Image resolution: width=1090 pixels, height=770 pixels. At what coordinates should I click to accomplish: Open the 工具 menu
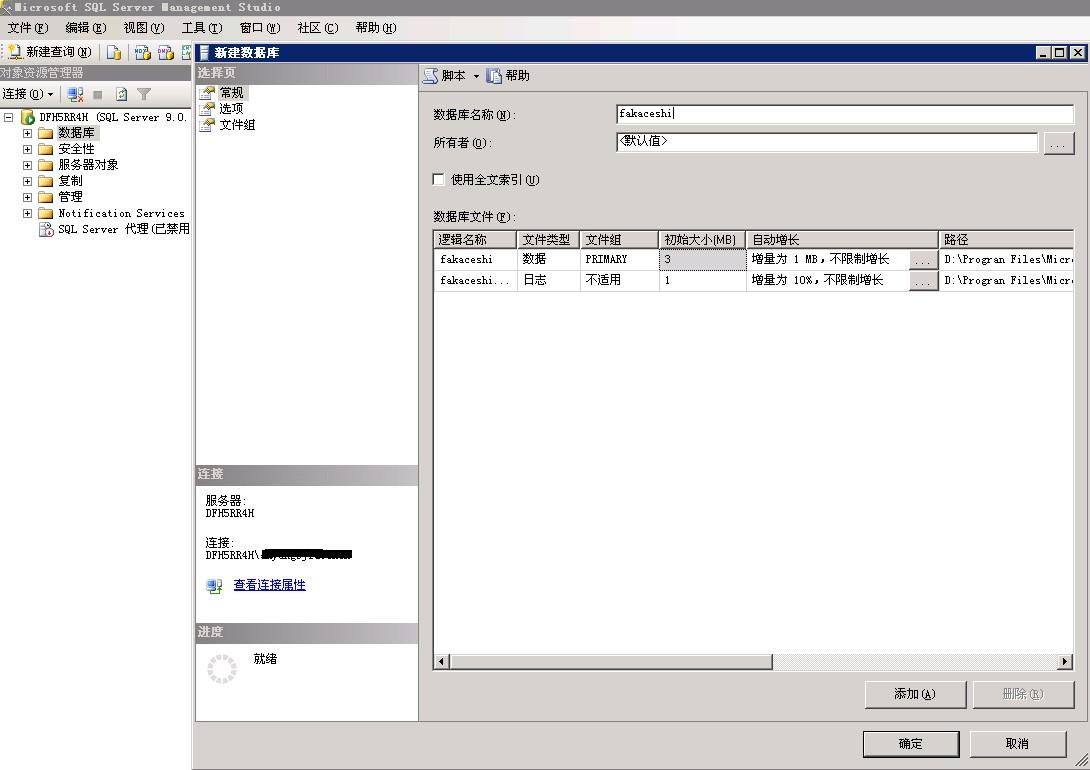202,28
